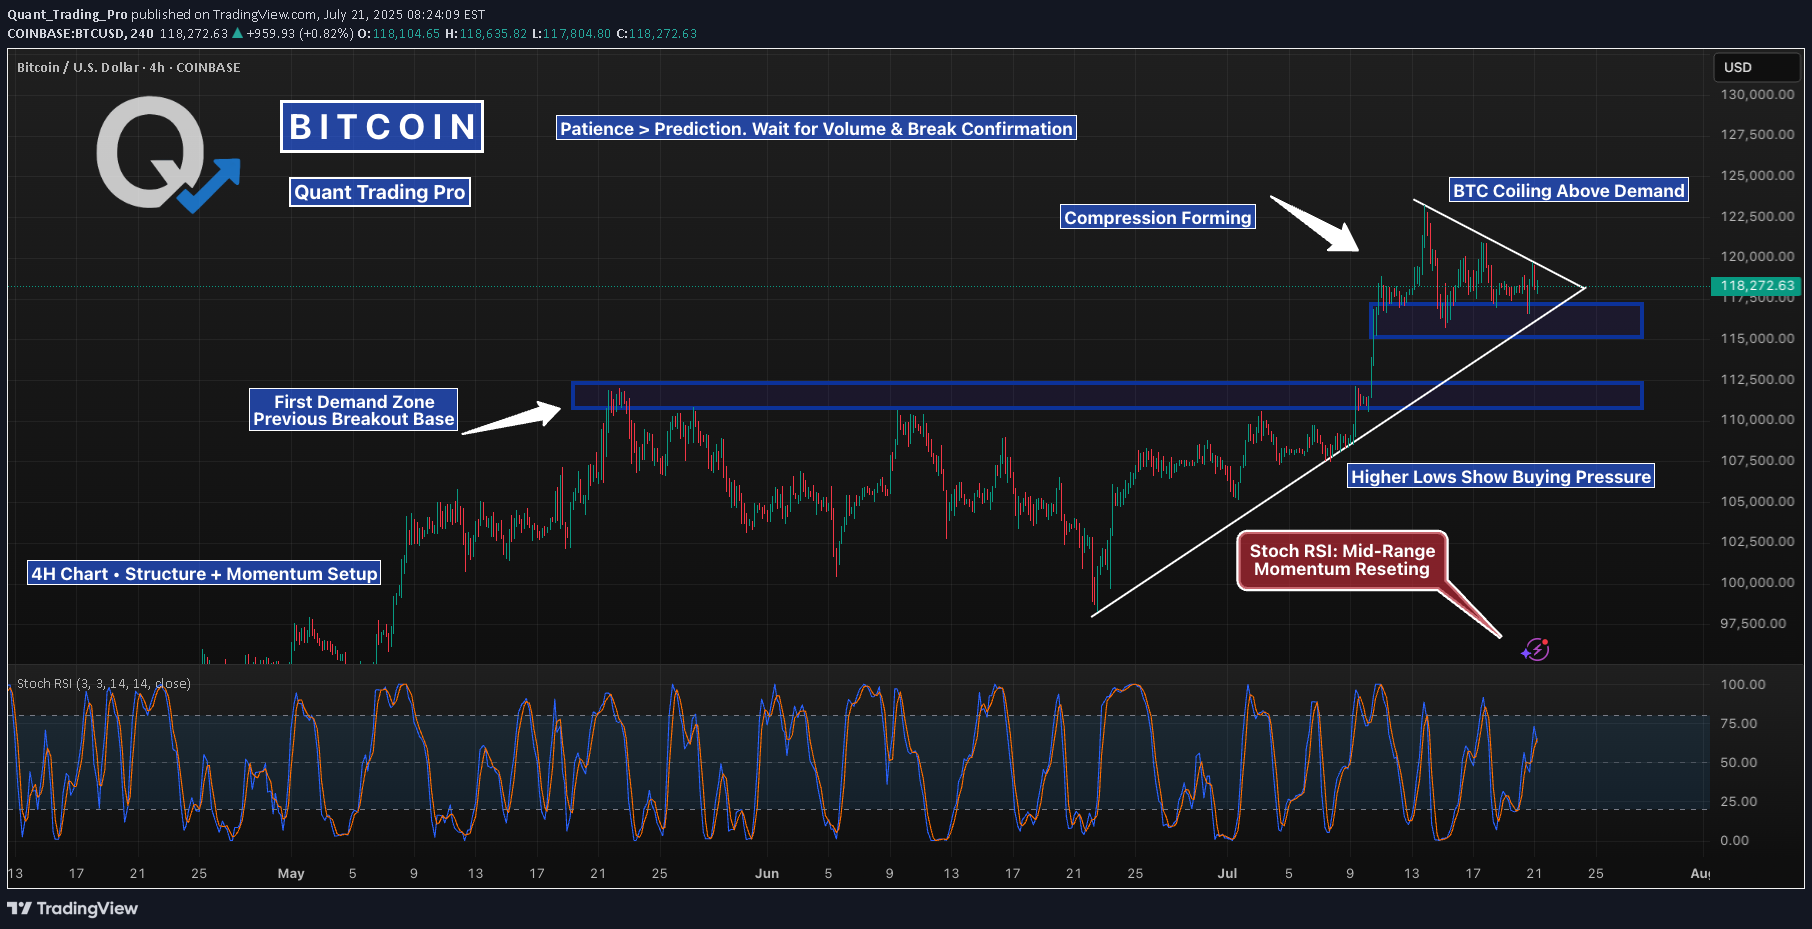Screen dimensions: 1812x929
Task: Click the 'First Demand Zone' annotation box
Action: pyautogui.click(x=354, y=410)
